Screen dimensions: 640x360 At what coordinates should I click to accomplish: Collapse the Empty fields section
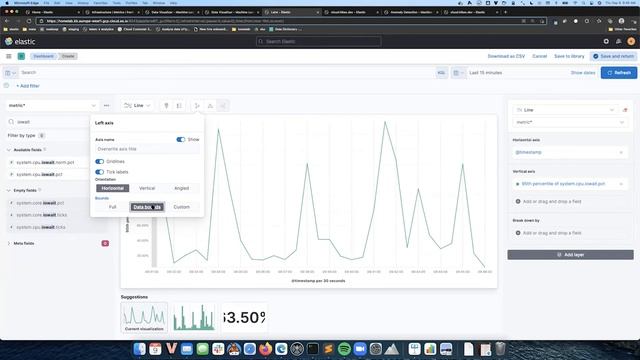click(x=9, y=190)
